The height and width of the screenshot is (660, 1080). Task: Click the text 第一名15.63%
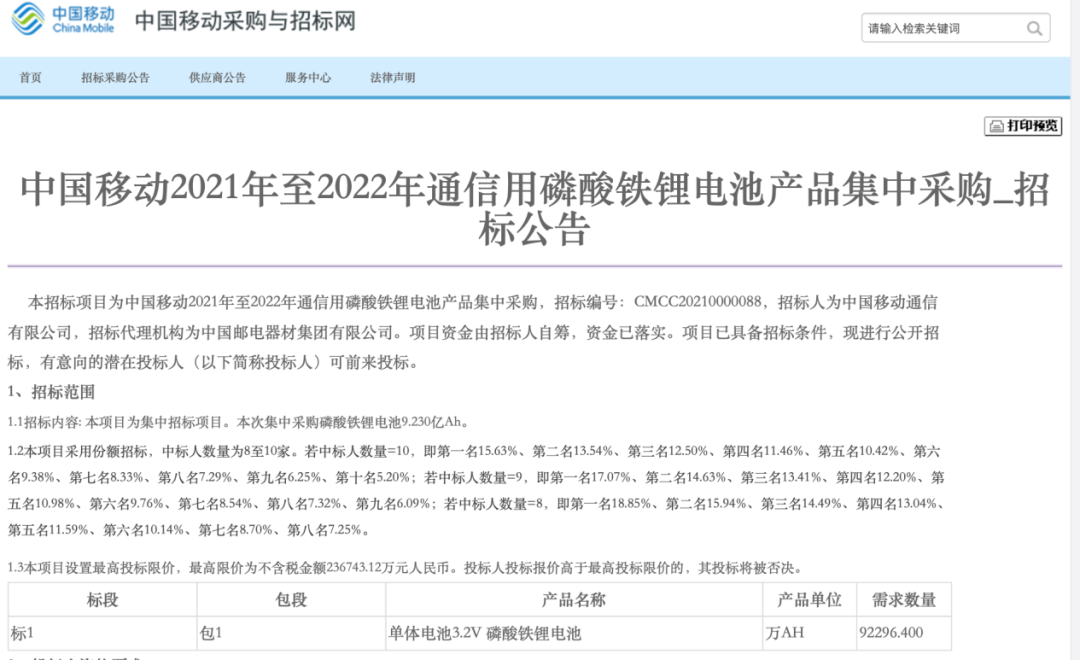coord(477,451)
